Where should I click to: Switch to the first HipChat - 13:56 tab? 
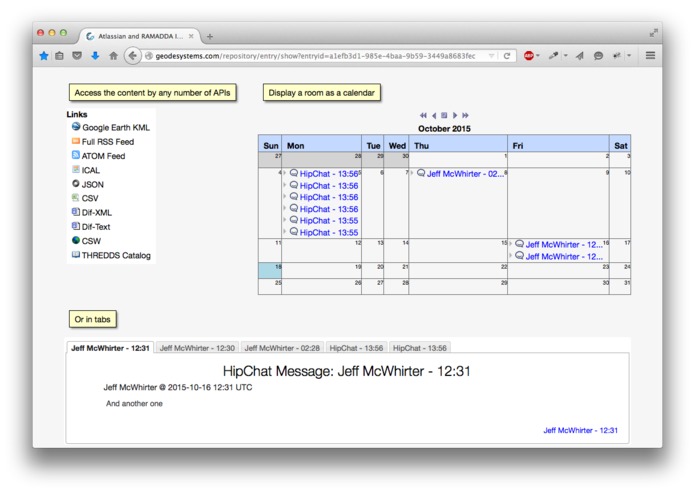pyautogui.click(x=356, y=348)
